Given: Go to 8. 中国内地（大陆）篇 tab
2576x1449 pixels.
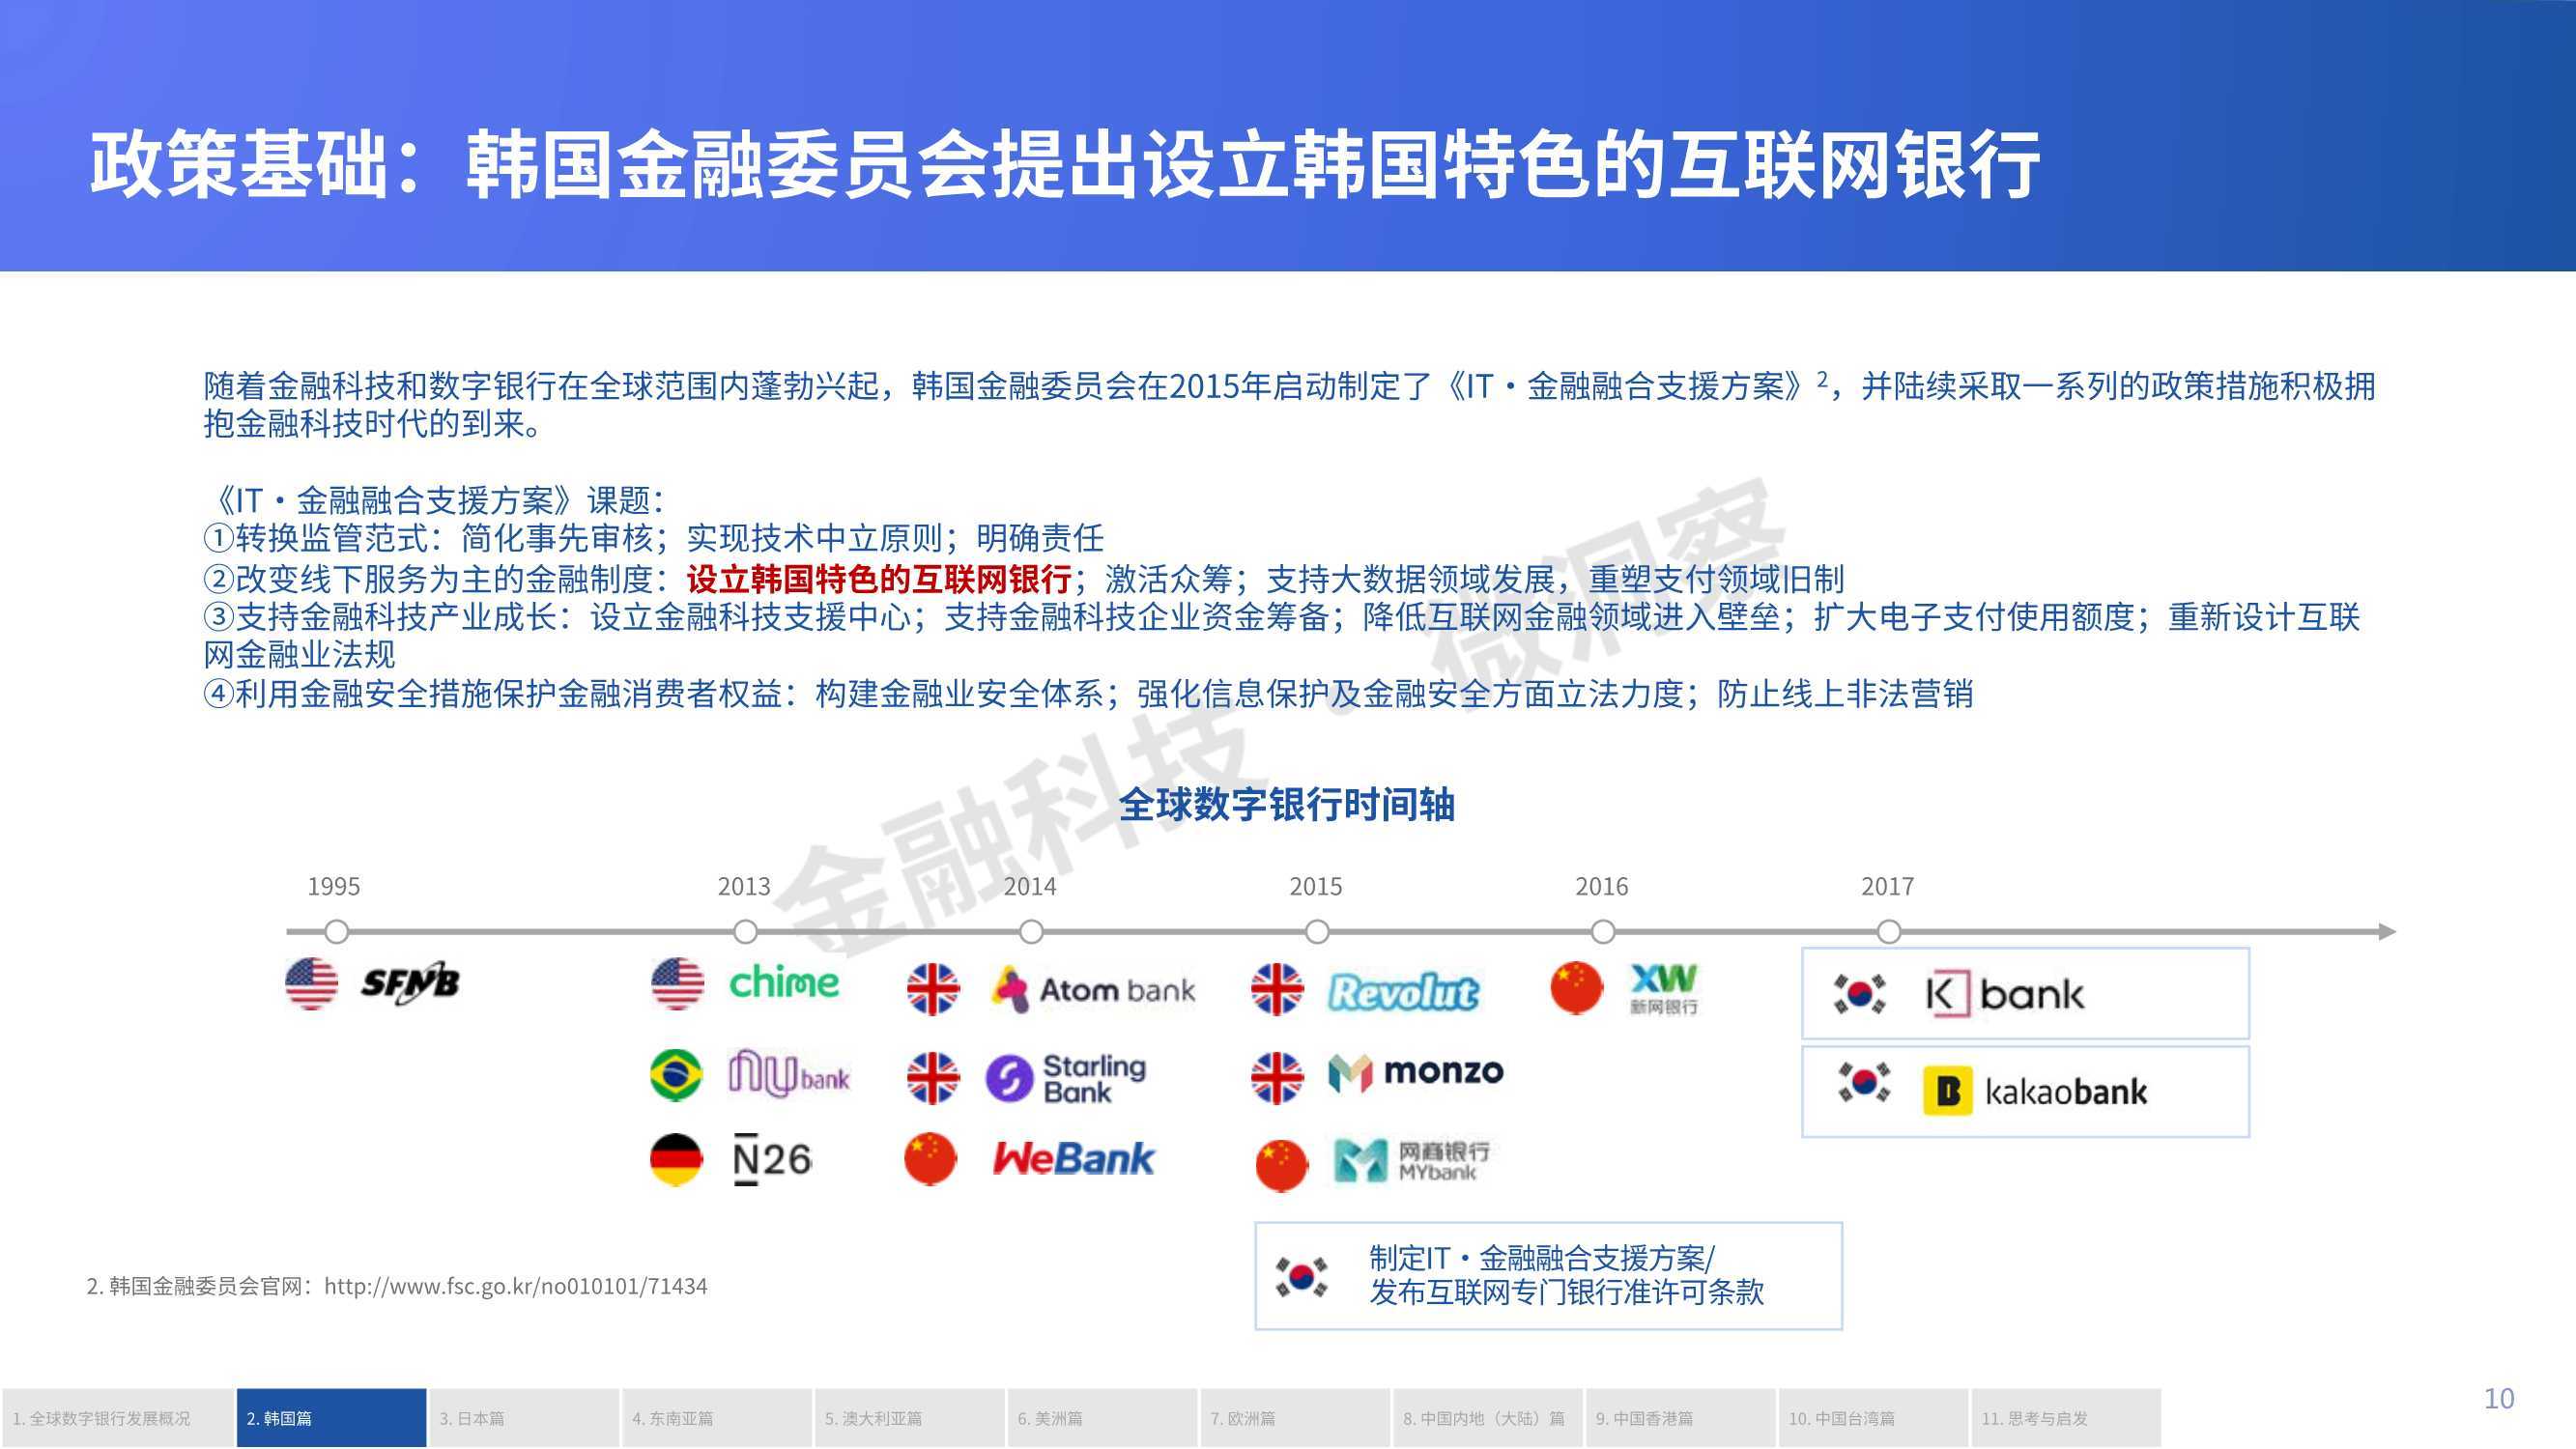Looking at the screenshot, I should (1488, 1418).
